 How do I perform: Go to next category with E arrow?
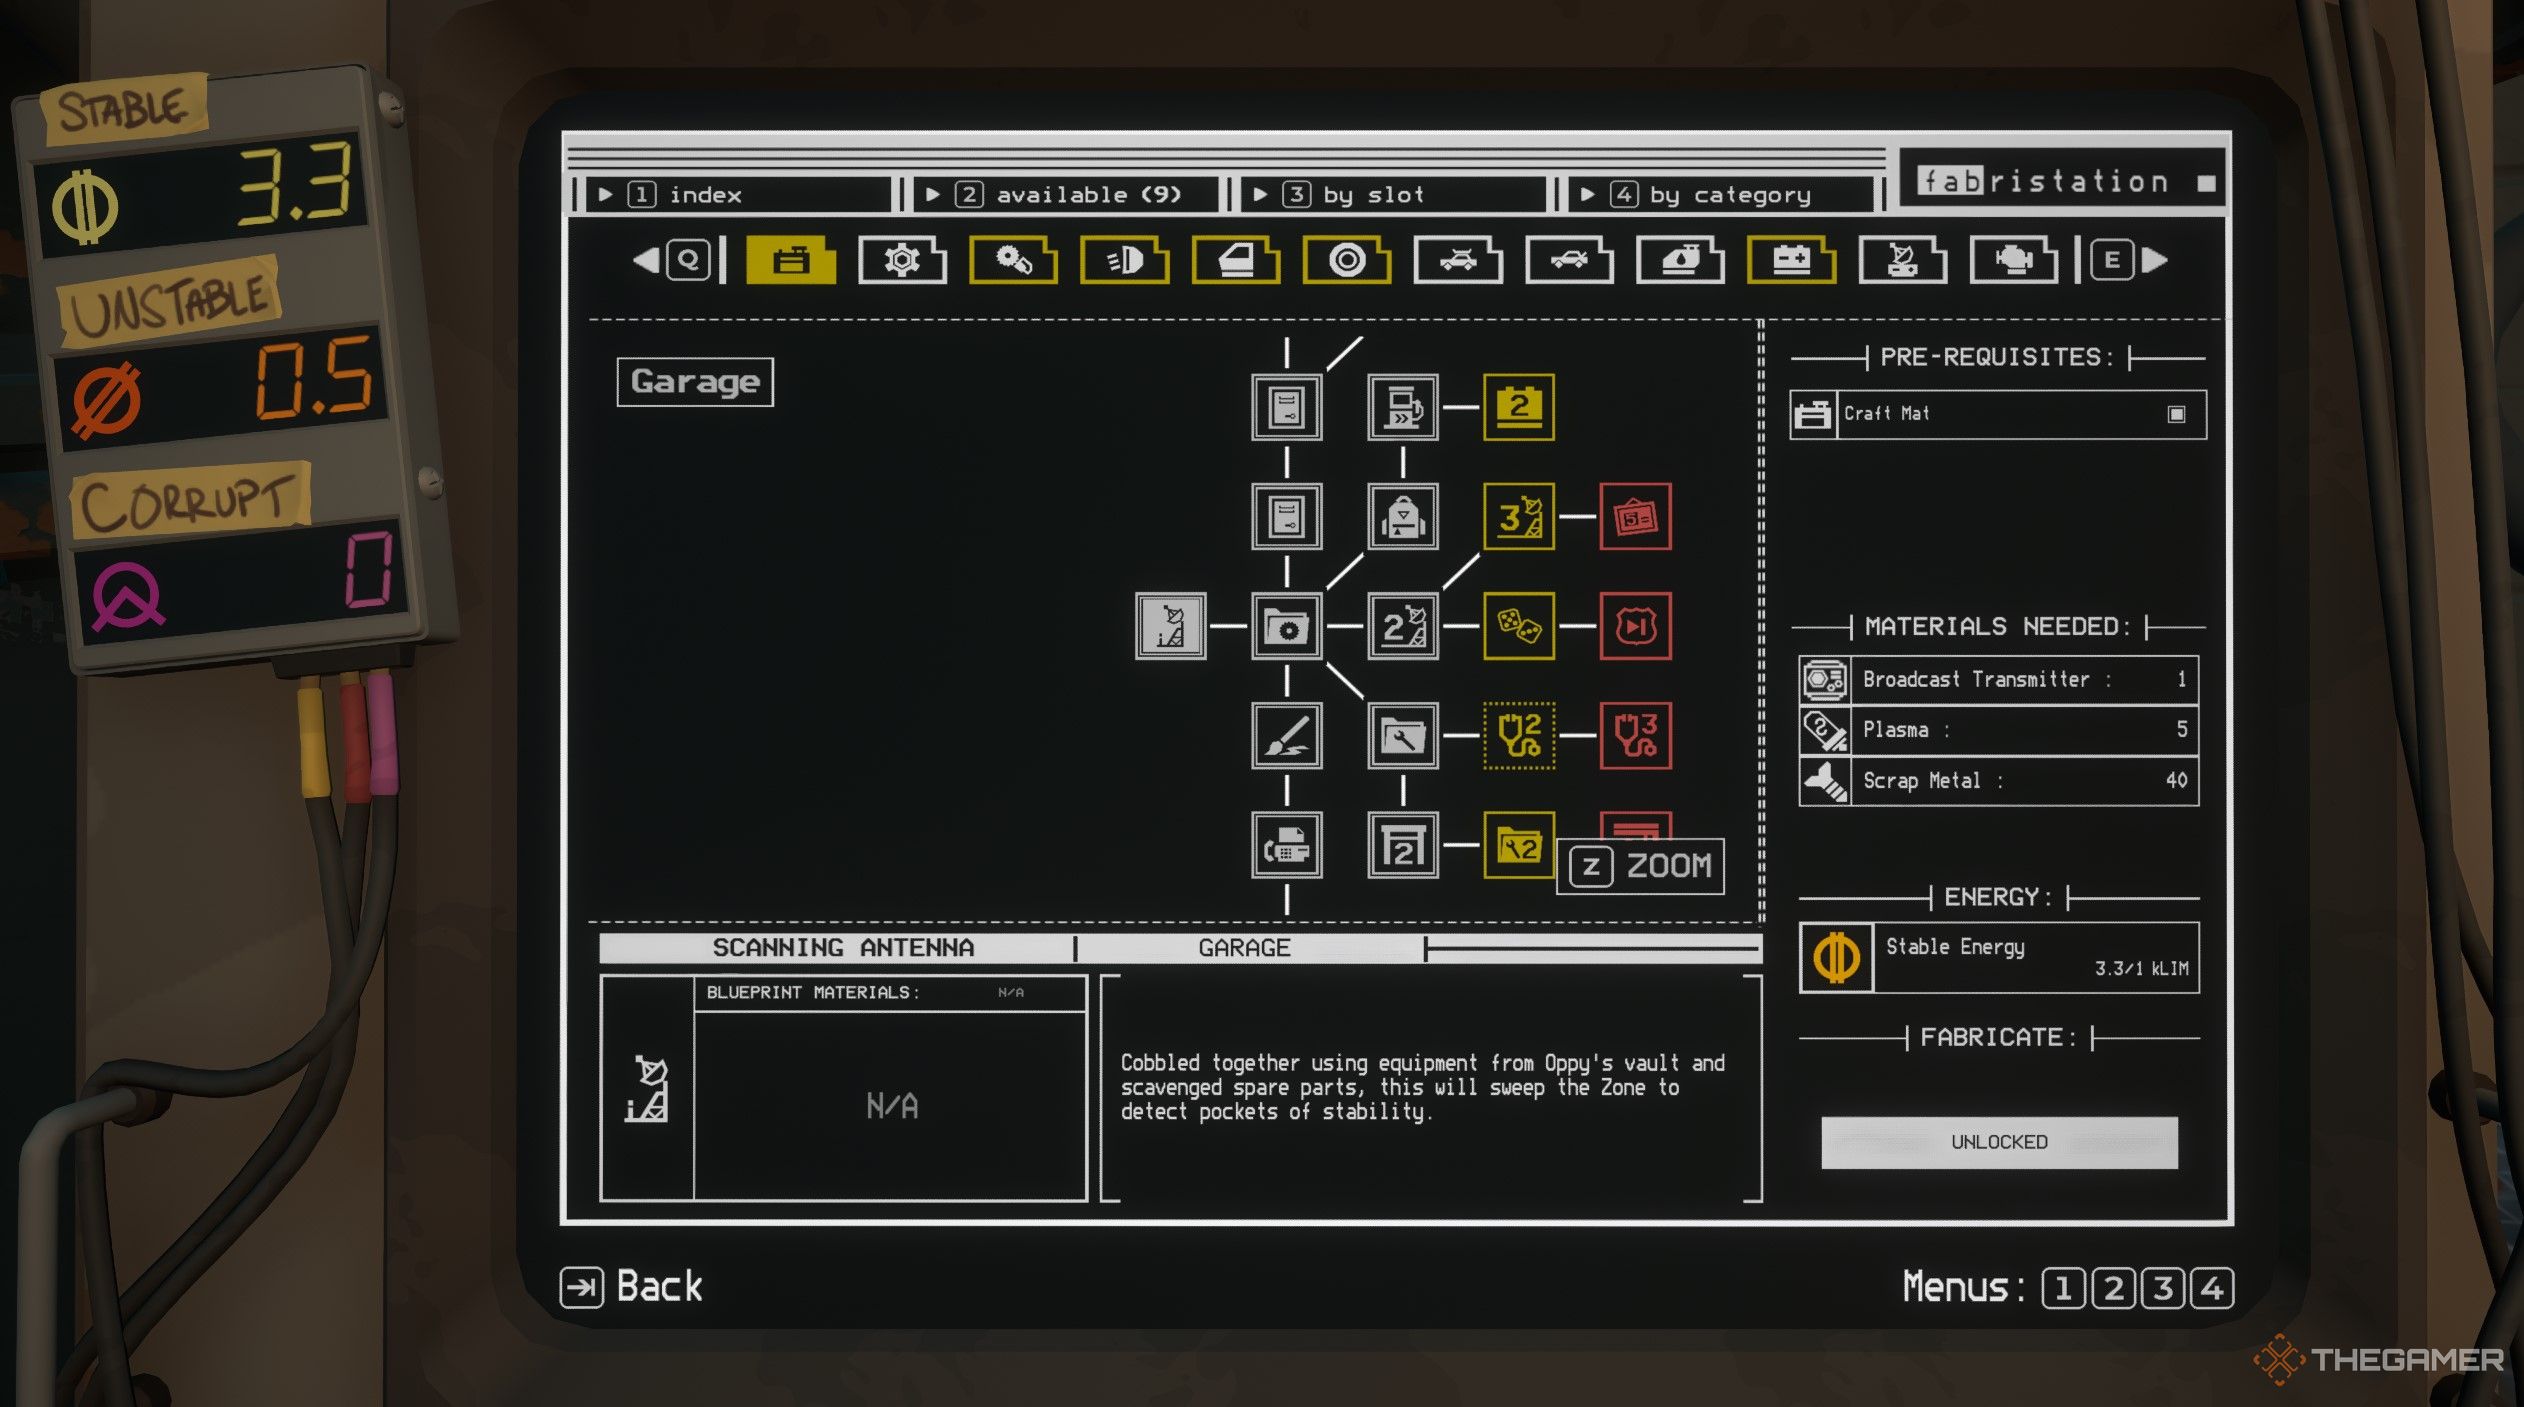tap(2131, 260)
